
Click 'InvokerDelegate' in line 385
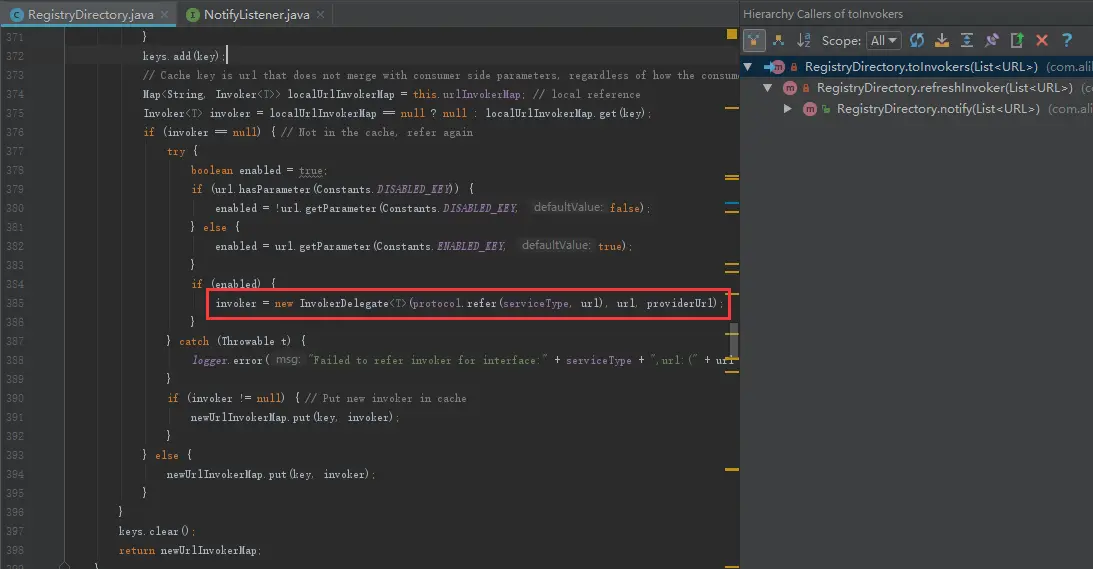344,303
